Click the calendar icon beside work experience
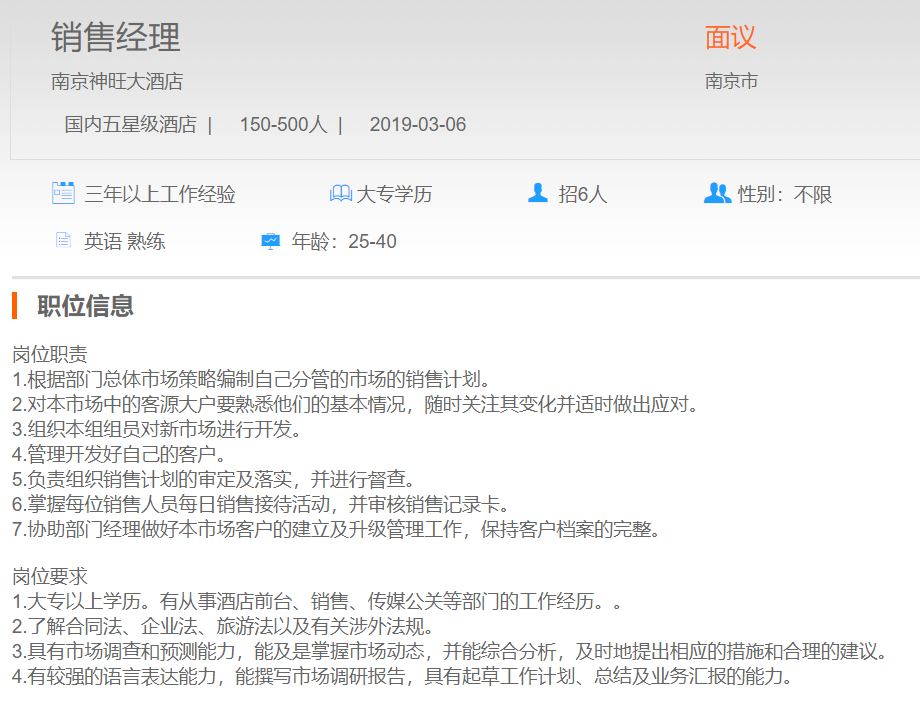The image size is (920, 727). click(x=63, y=193)
